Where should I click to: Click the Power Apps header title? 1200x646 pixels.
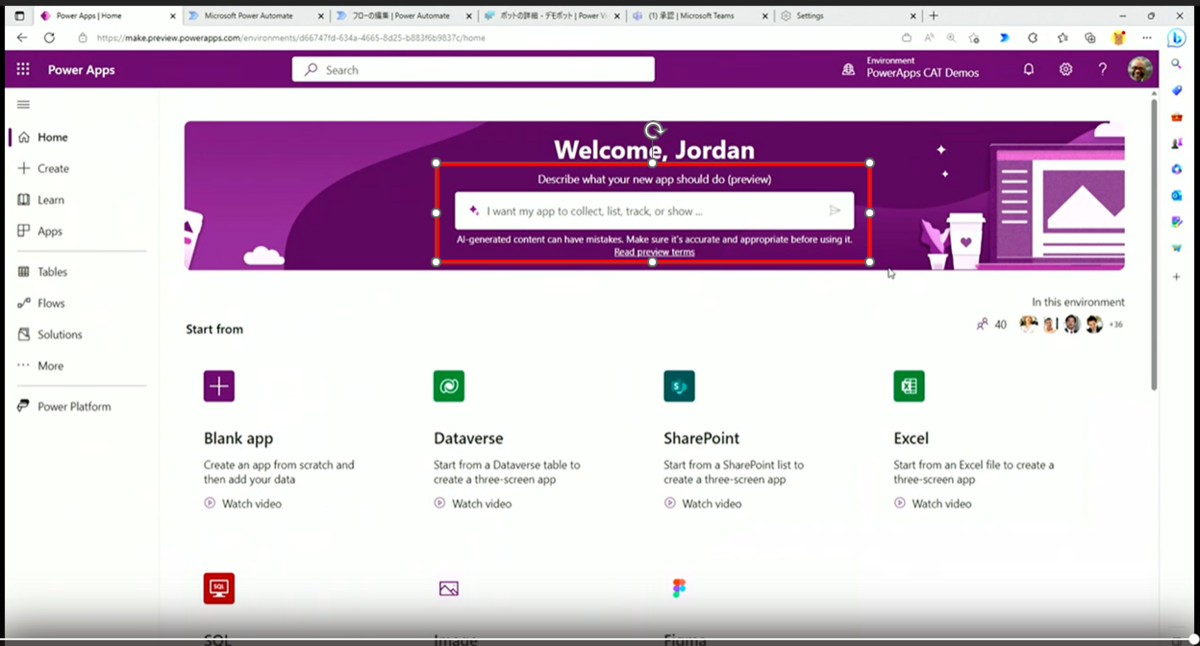click(x=81, y=70)
